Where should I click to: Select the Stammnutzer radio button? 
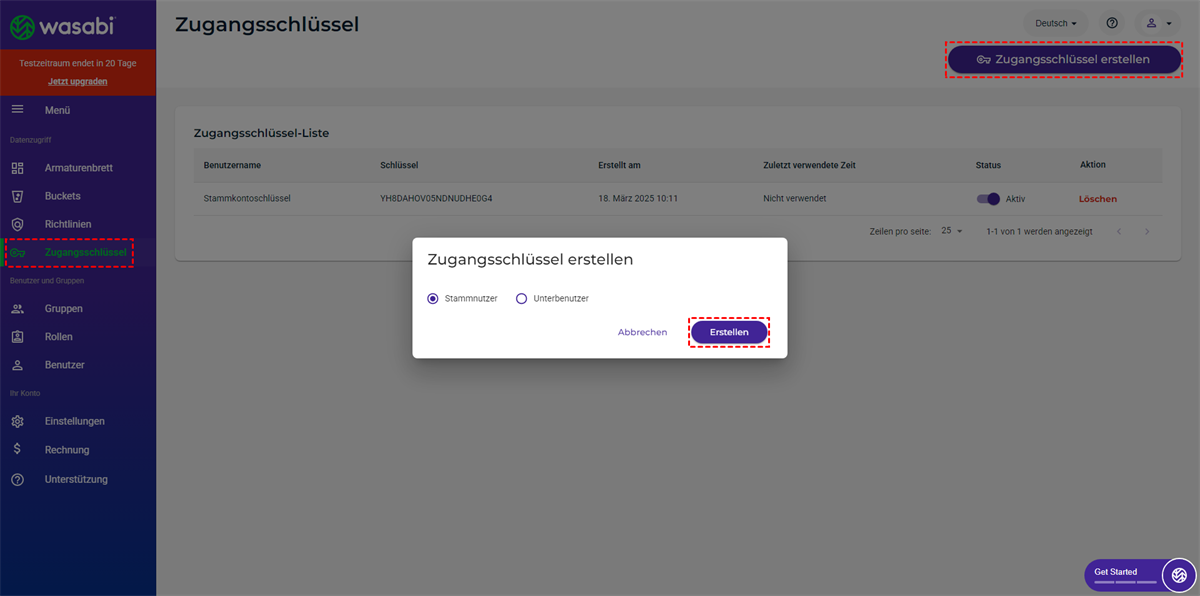pyautogui.click(x=433, y=298)
